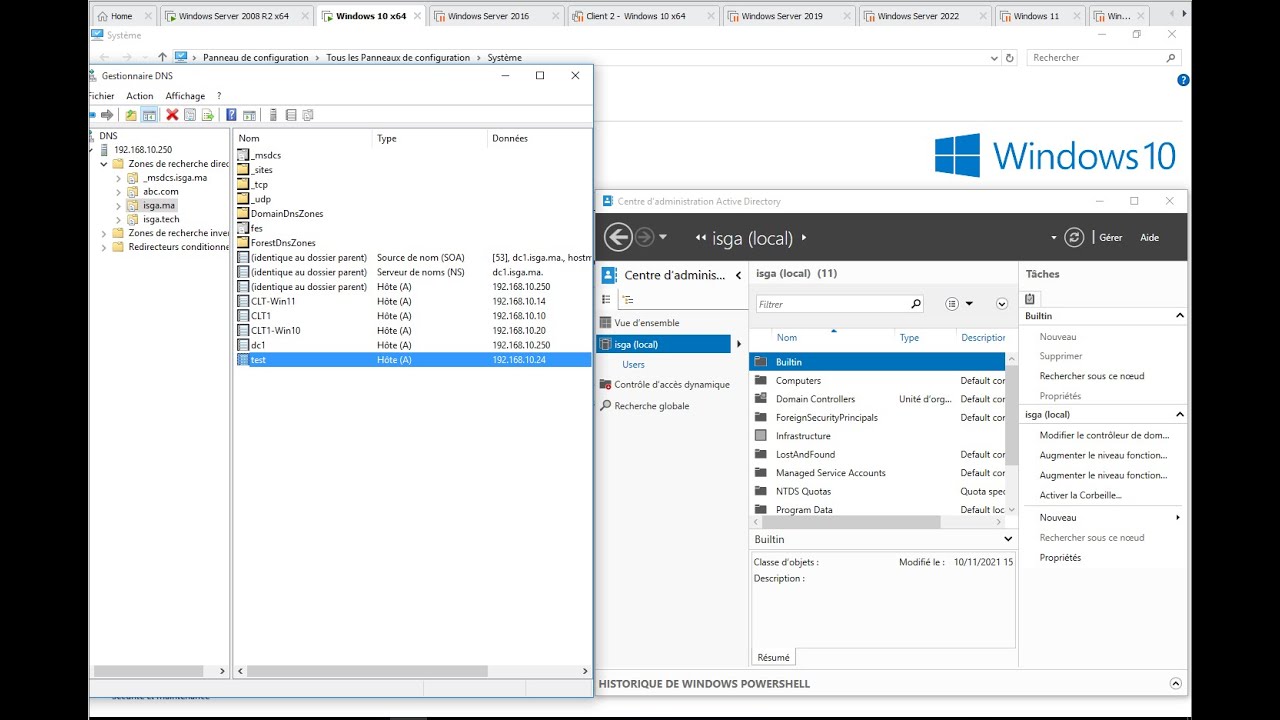Click the last icon in DNS toolbar

click(308, 115)
